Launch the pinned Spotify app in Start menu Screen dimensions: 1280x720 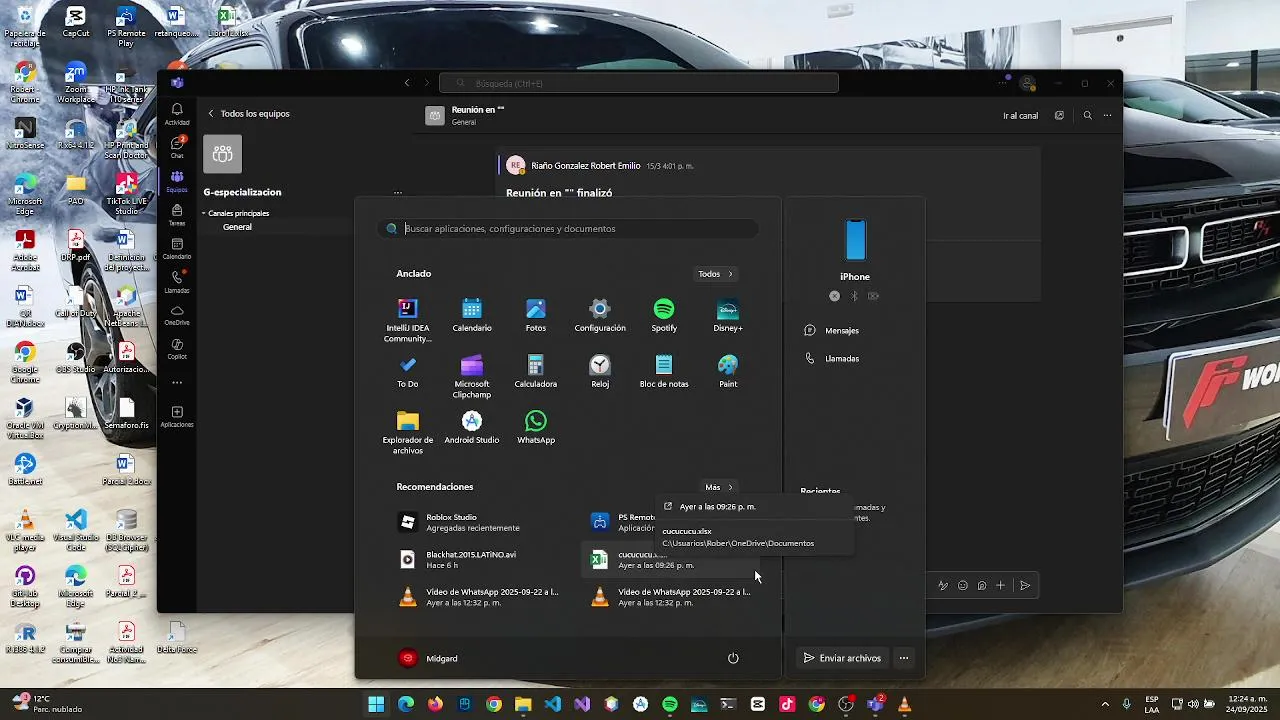click(664, 315)
